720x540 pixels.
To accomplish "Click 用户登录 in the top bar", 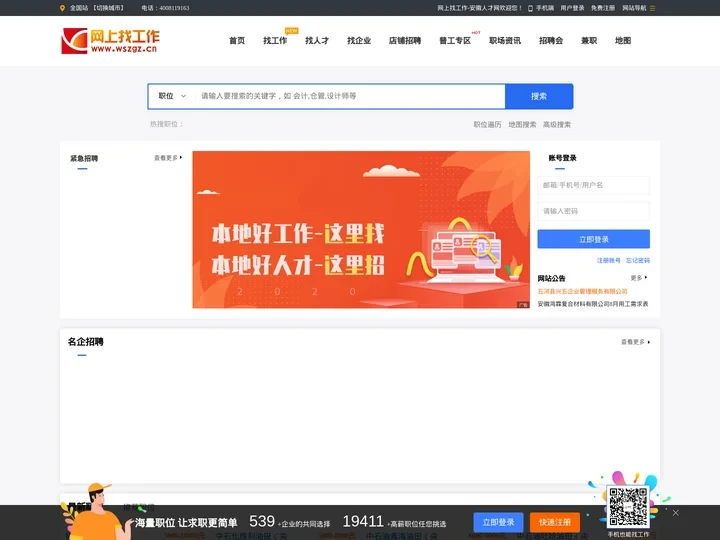I will coord(572,8).
